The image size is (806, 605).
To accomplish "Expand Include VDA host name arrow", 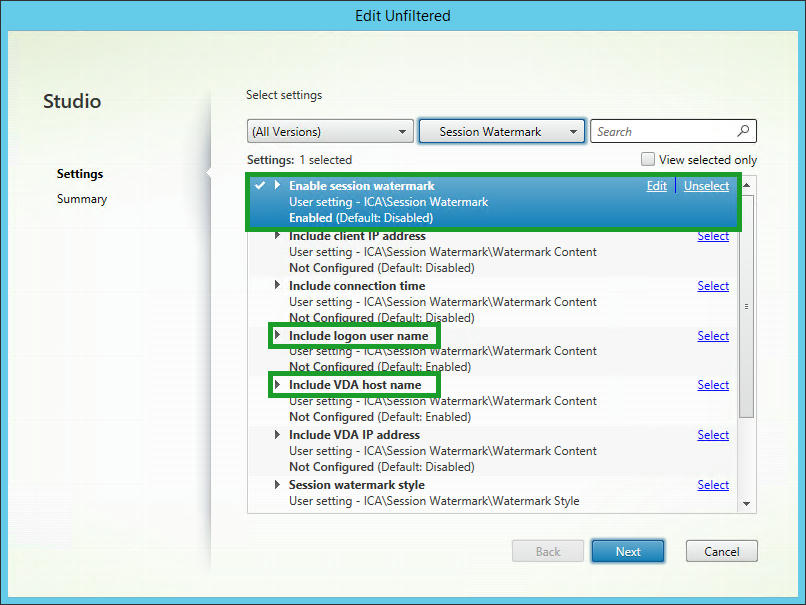I will [x=278, y=385].
